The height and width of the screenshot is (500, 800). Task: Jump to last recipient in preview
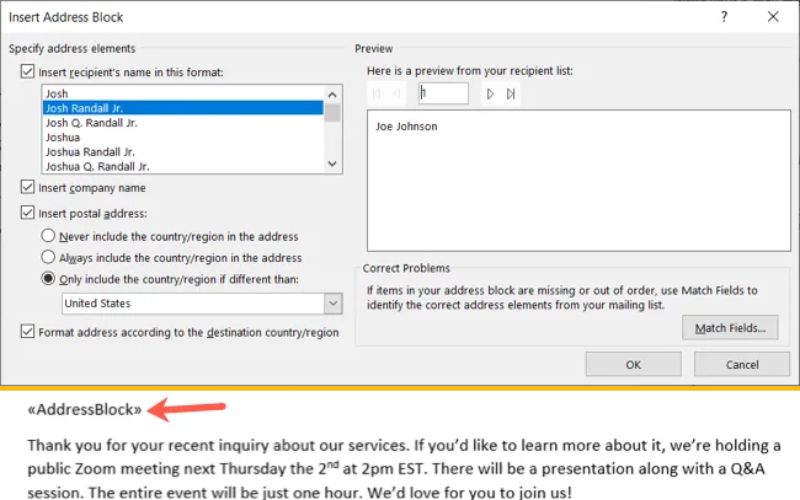pyautogui.click(x=510, y=94)
